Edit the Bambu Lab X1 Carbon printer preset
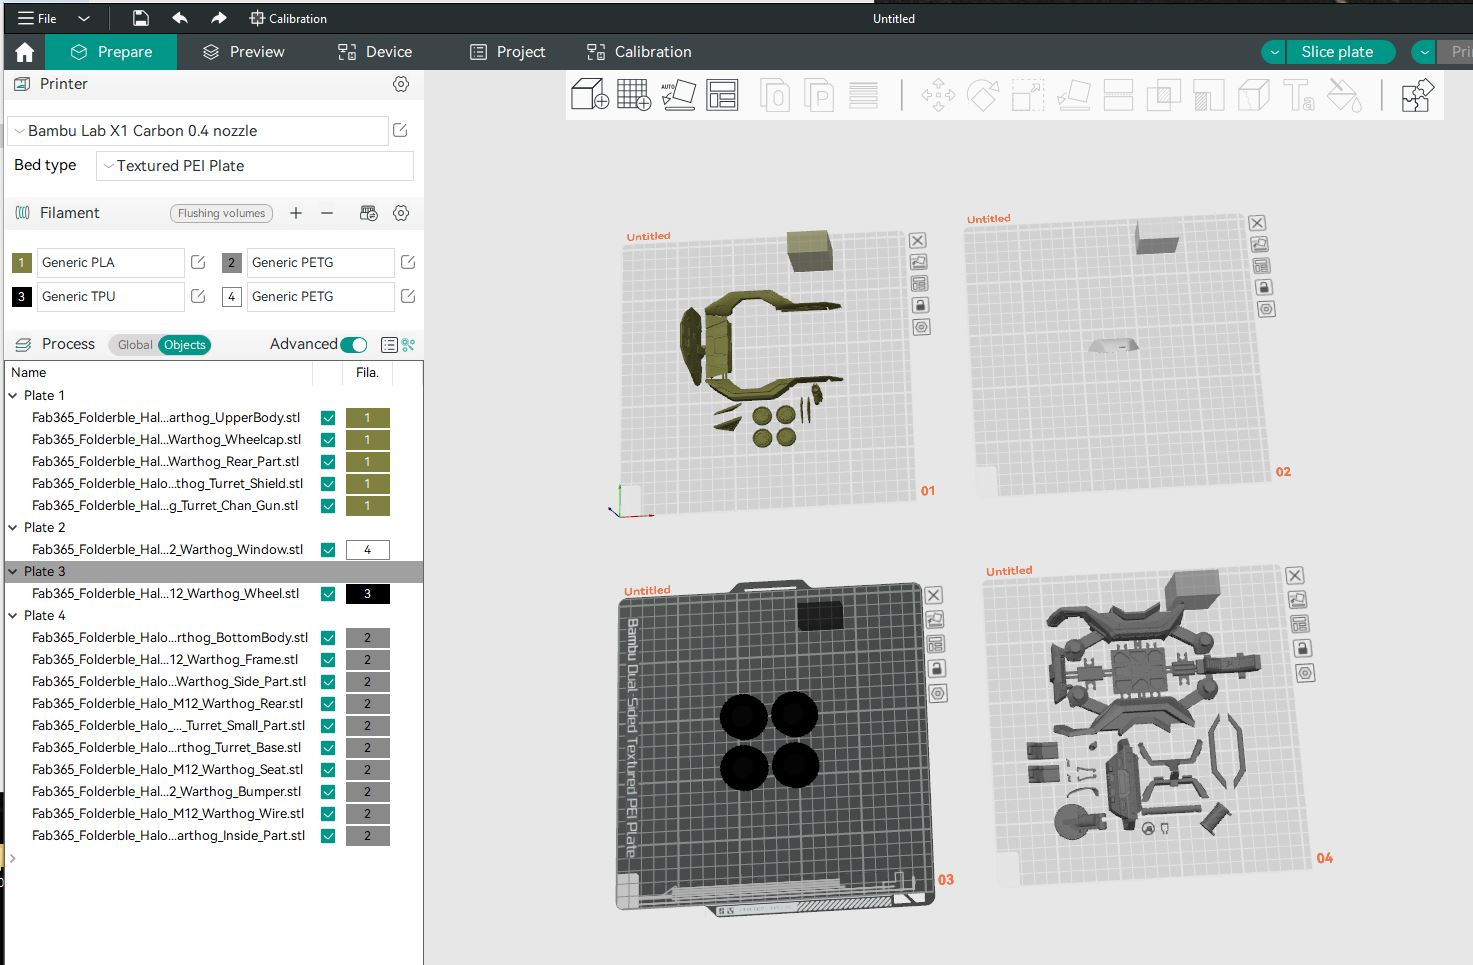The height and width of the screenshot is (965, 1473). (400, 130)
